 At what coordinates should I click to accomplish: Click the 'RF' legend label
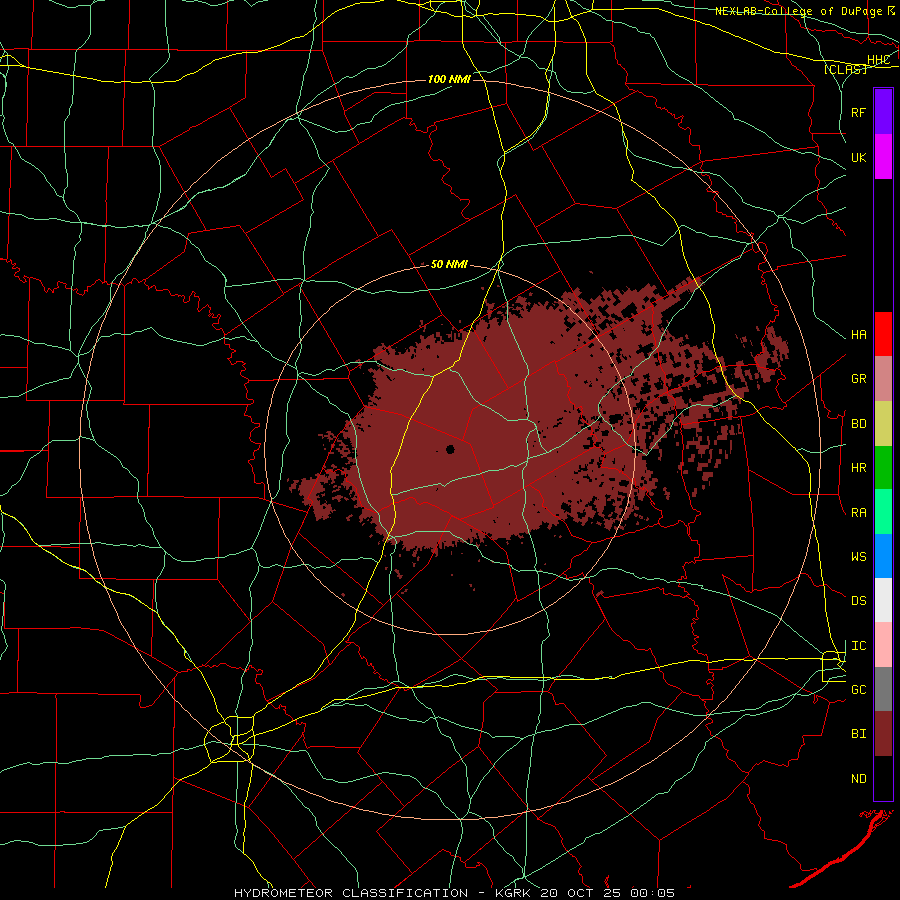(x=859, y=112)
